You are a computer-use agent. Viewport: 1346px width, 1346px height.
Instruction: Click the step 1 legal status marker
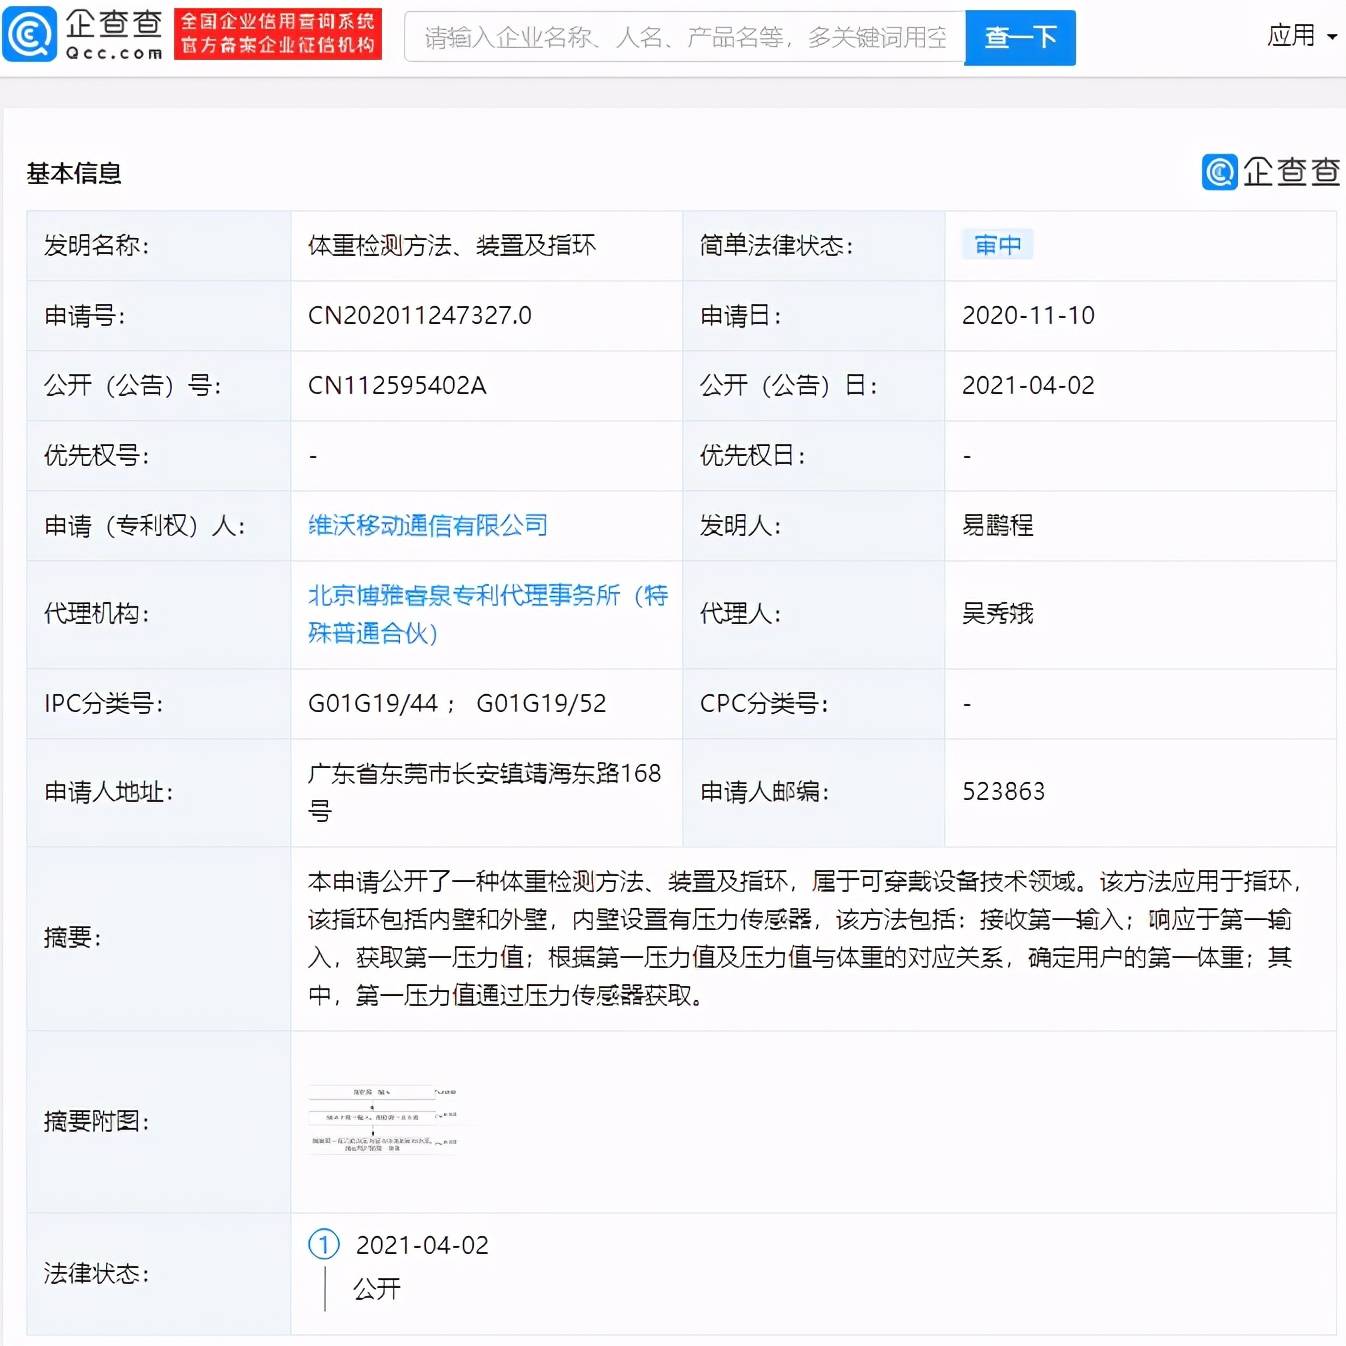(324, 1244)
